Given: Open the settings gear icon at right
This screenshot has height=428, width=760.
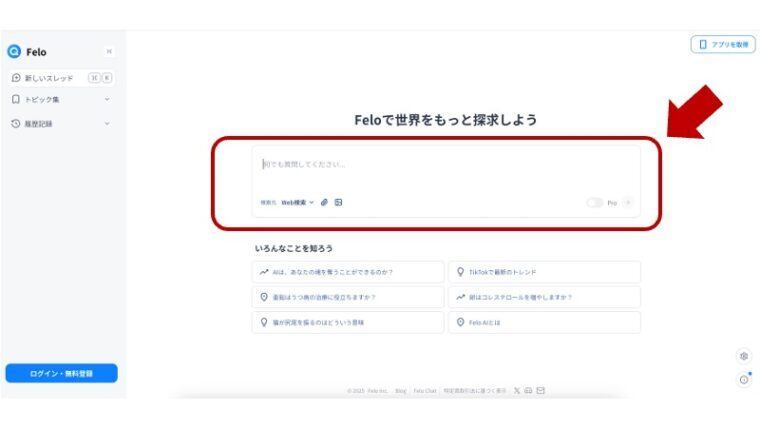Looking at the screenshot, I should coord(744,356).
